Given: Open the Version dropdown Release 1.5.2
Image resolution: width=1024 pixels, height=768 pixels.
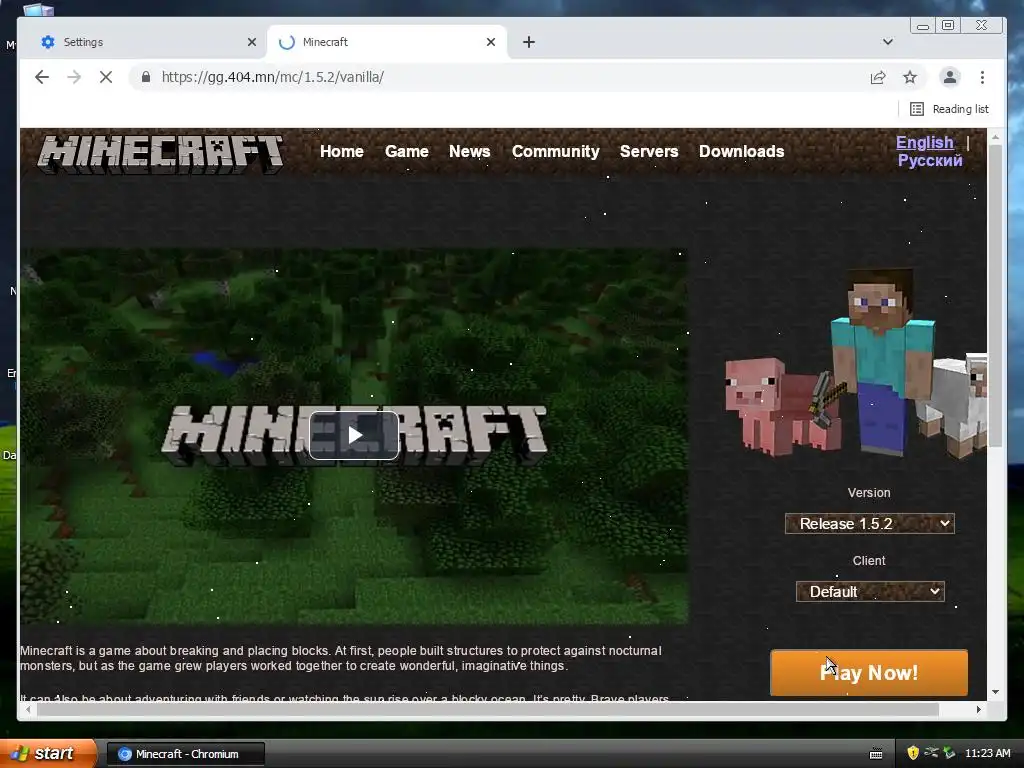Looking at the screenshot, I should (870, 524).
